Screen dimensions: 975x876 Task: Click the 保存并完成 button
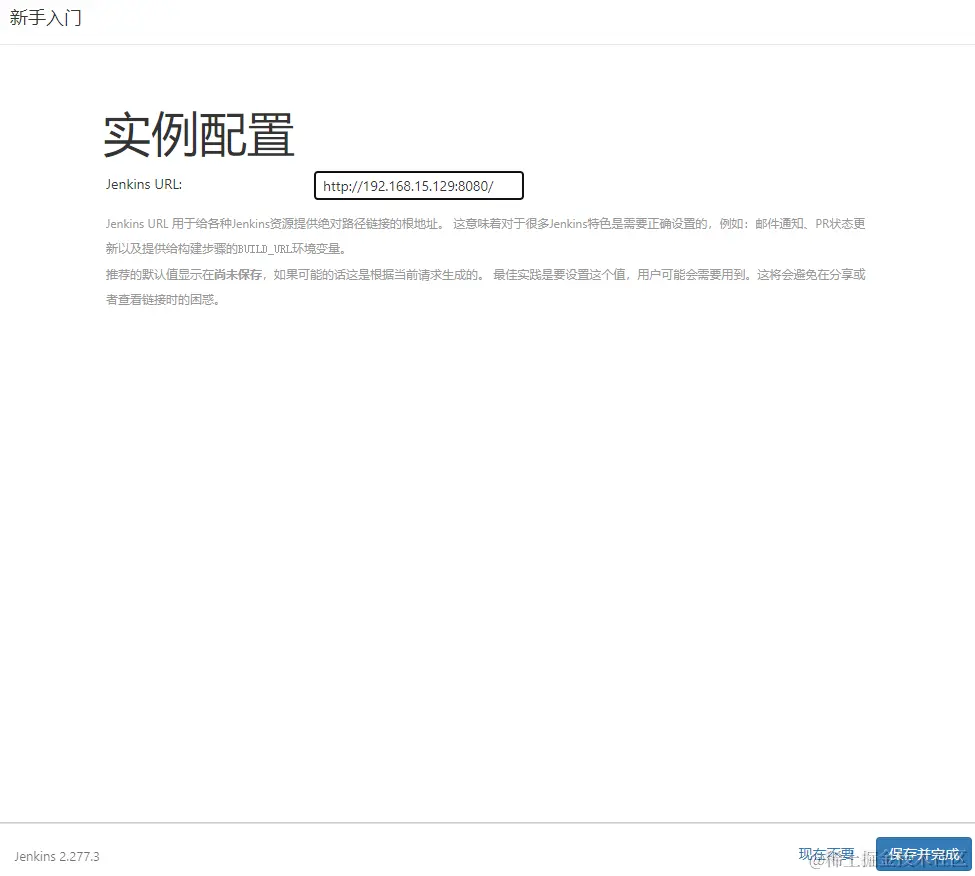923,854
